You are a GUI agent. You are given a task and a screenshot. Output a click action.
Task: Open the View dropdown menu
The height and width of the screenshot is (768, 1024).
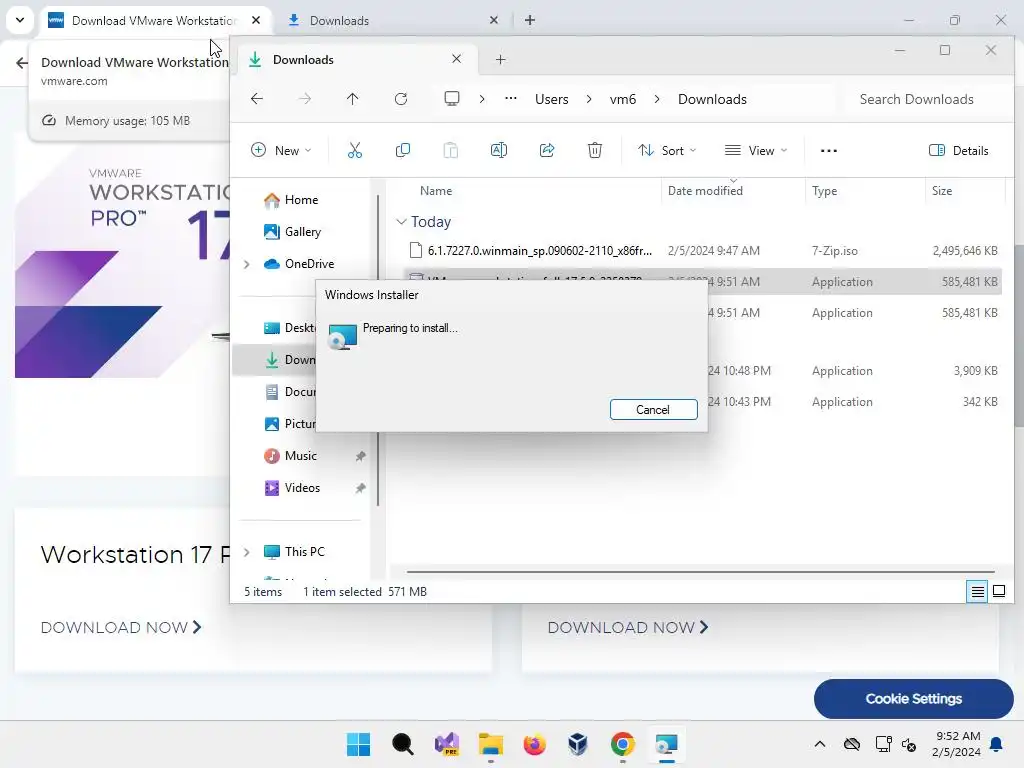point(756,151)
